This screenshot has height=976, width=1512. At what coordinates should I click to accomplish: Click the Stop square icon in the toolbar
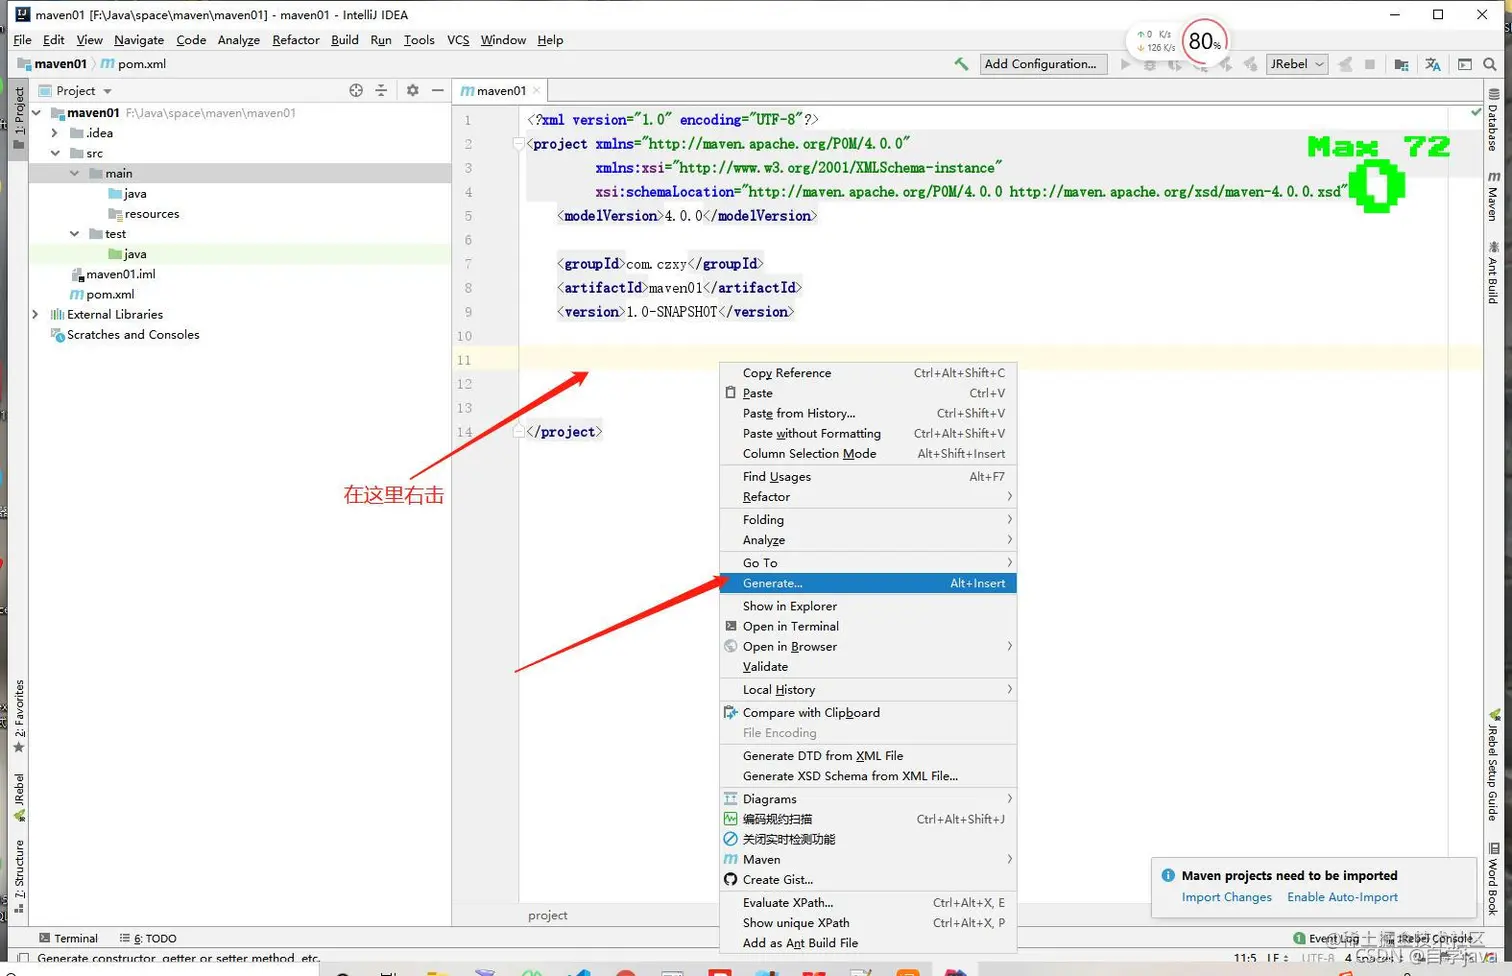click(1370, 64)
